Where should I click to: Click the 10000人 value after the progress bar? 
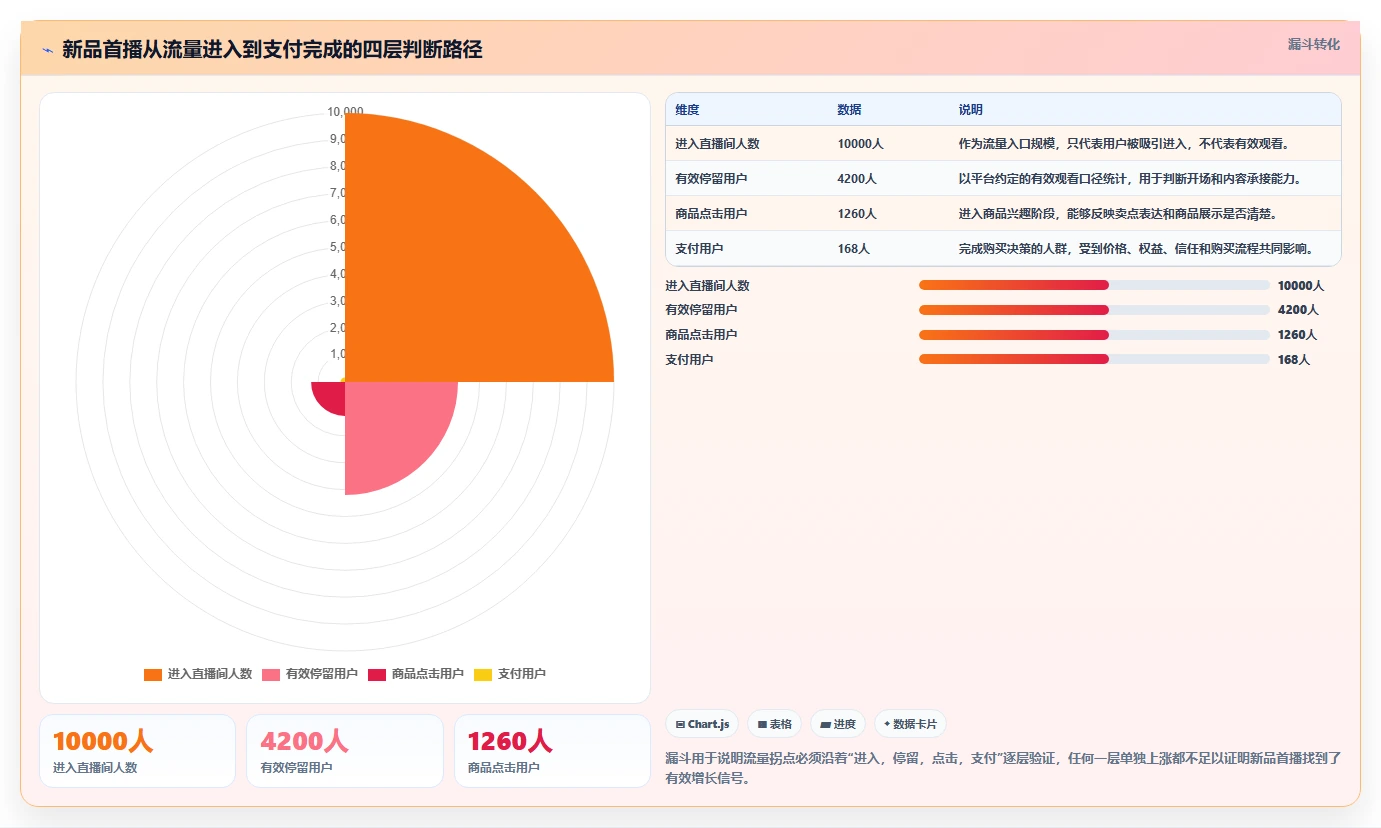point(1301,286)
